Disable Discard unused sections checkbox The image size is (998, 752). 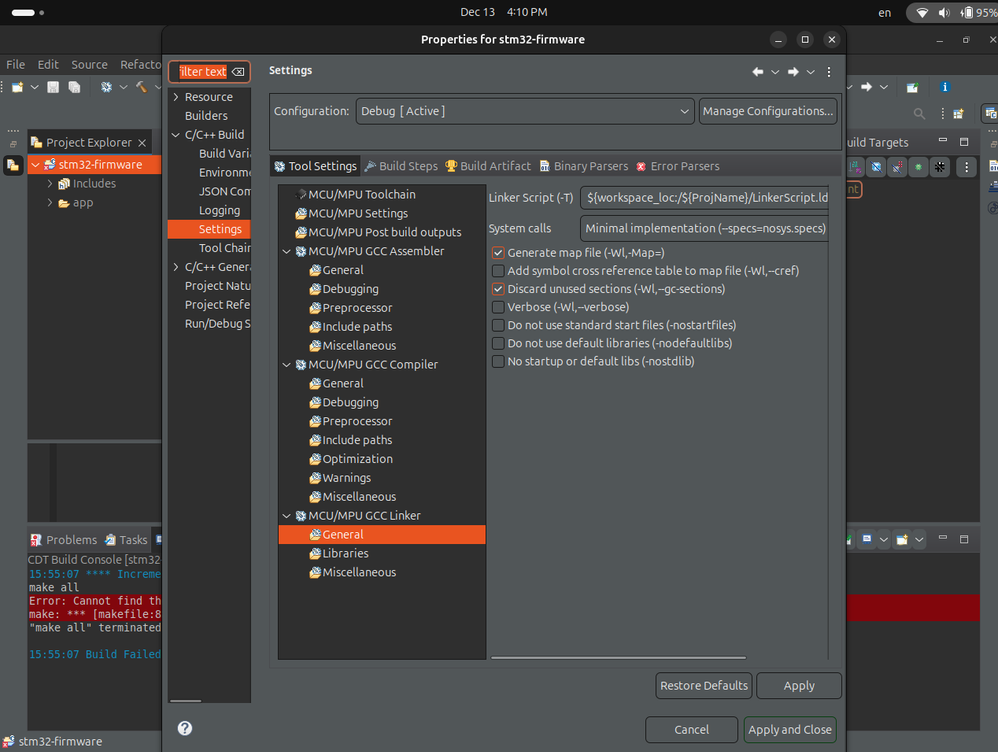point(498,289)
